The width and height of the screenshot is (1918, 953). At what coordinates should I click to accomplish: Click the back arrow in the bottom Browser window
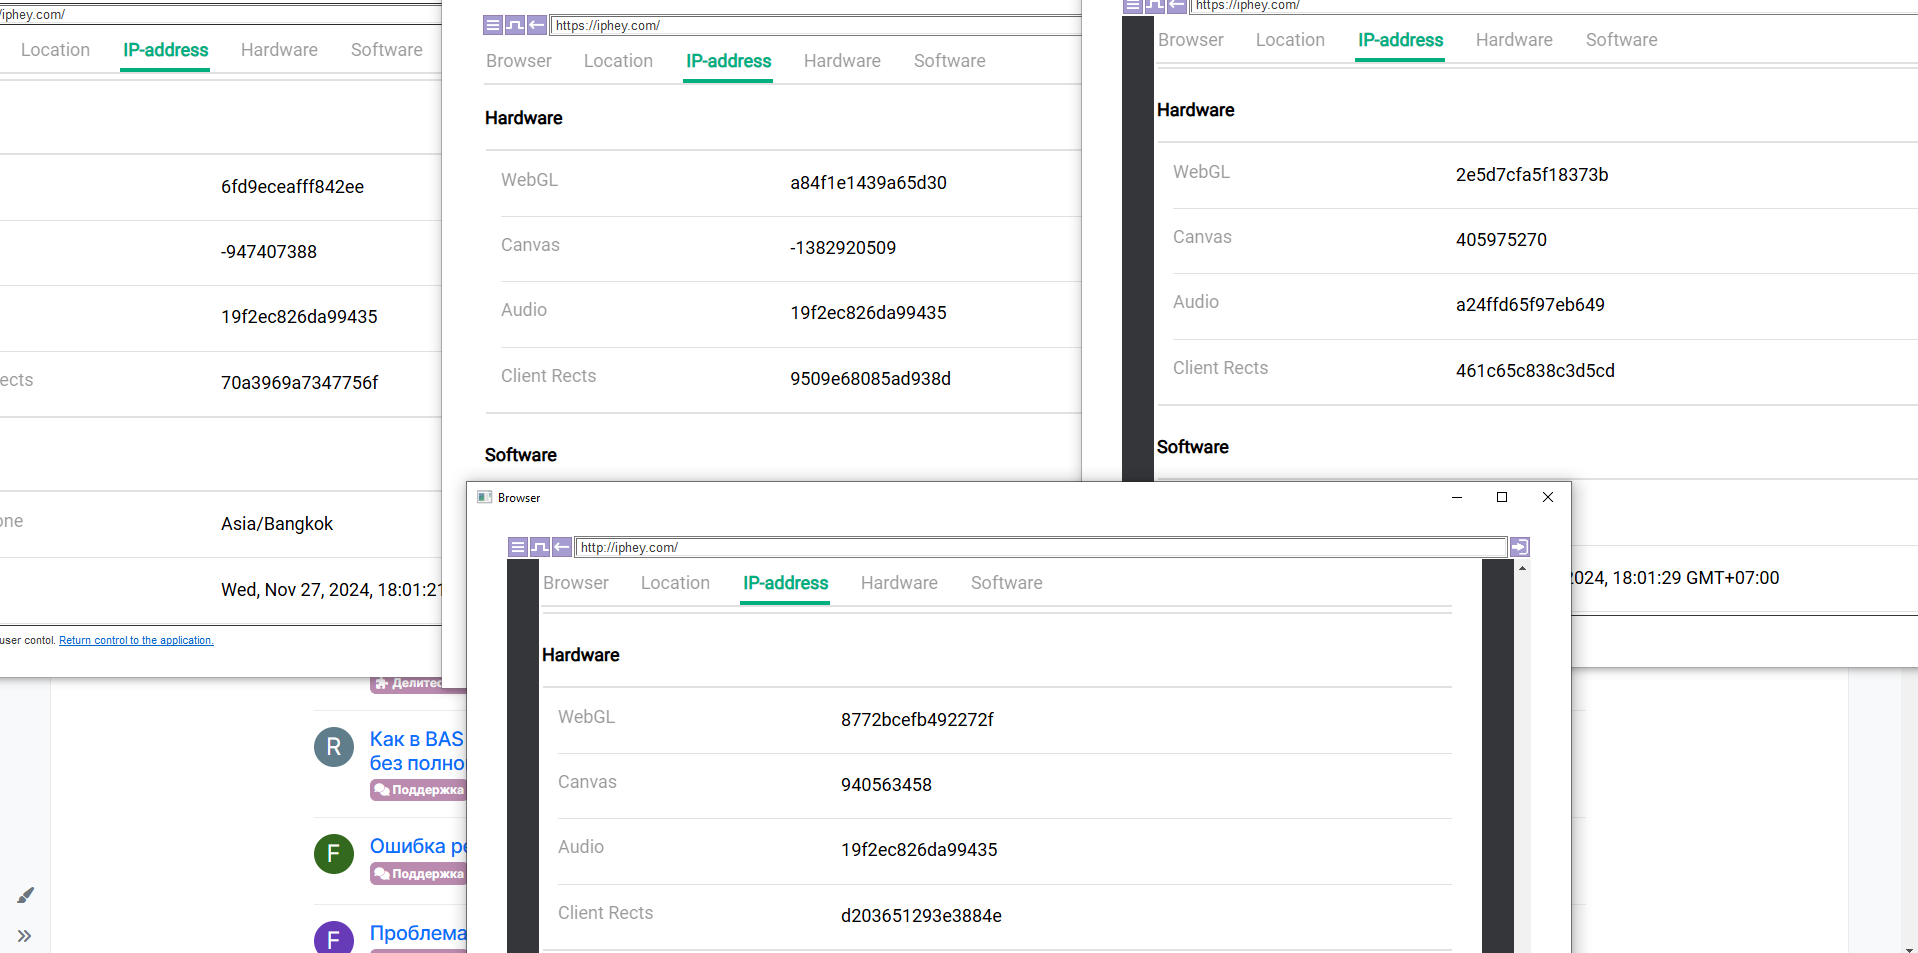coord(562,547)
